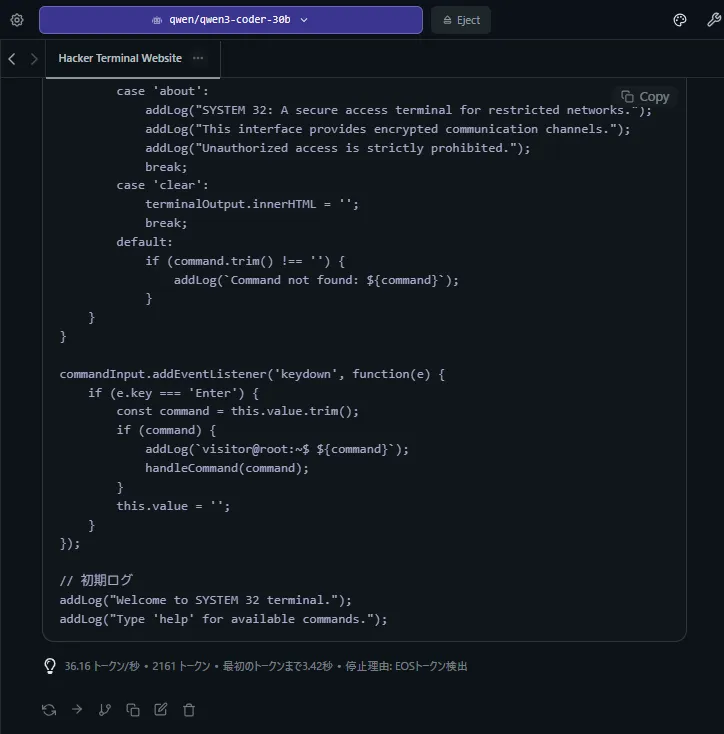This screenshot has height=734, width=724.
Task: Click the continue arrow icon below message
Action: pos(77,710)
